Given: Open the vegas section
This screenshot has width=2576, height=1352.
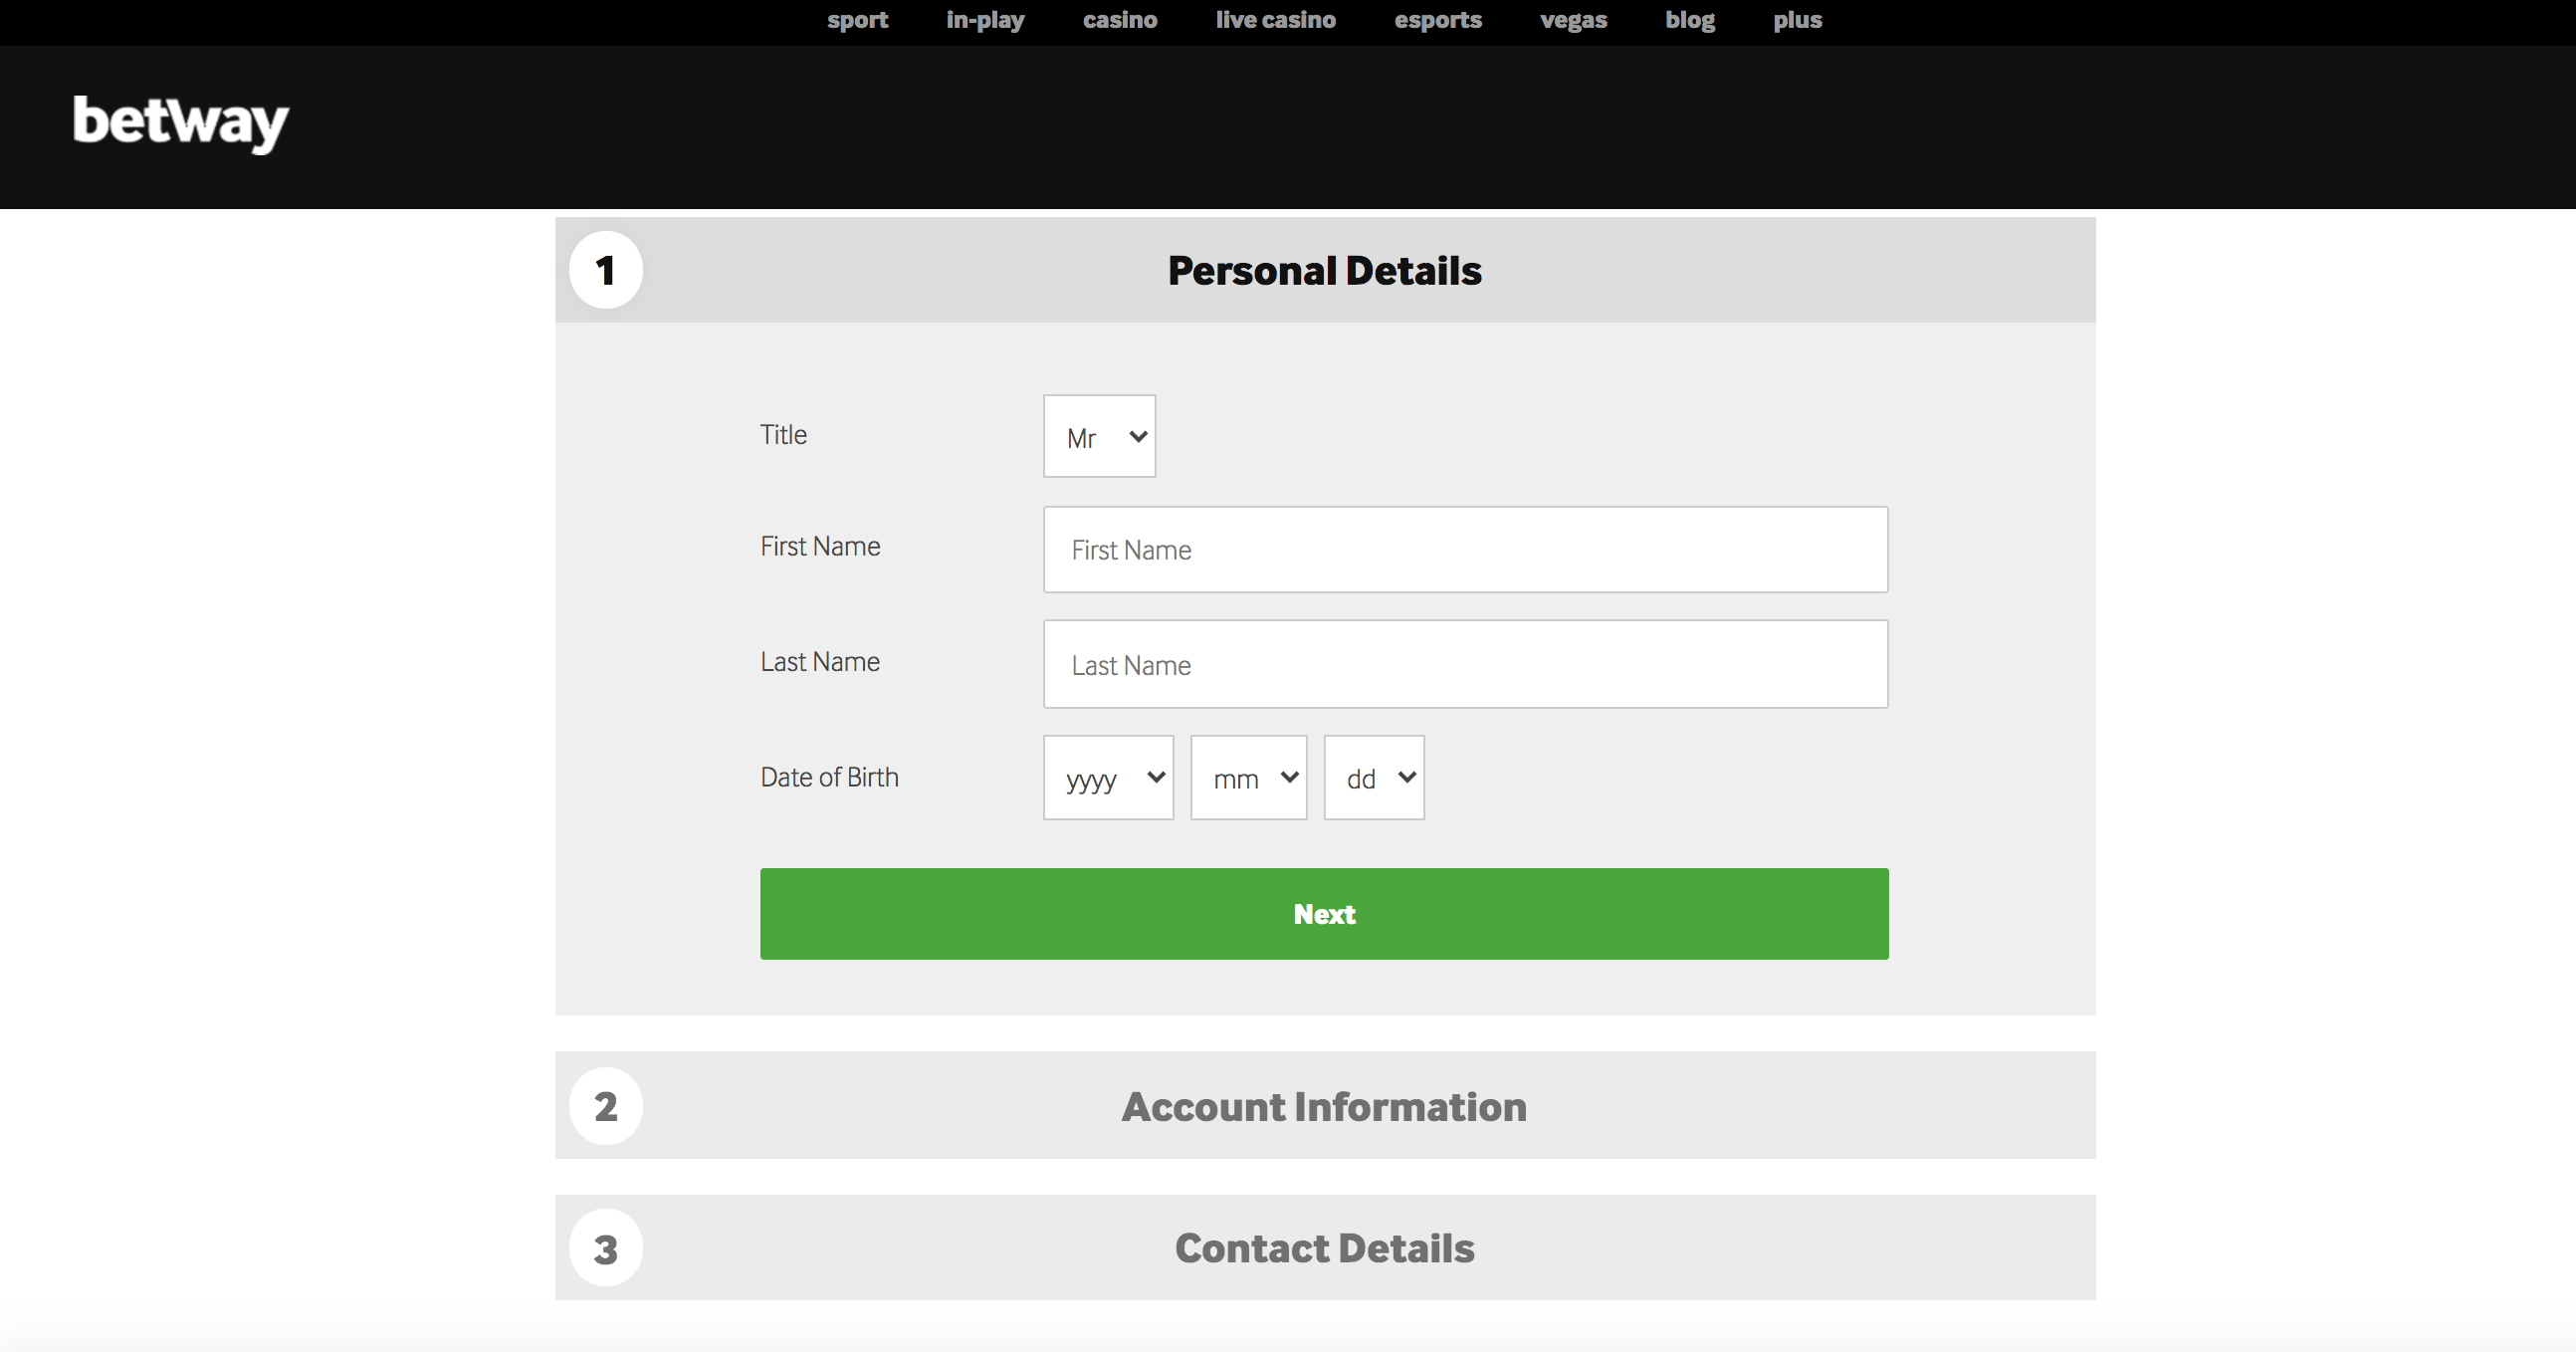Looking at the screenshot, I should (1573, 20).
